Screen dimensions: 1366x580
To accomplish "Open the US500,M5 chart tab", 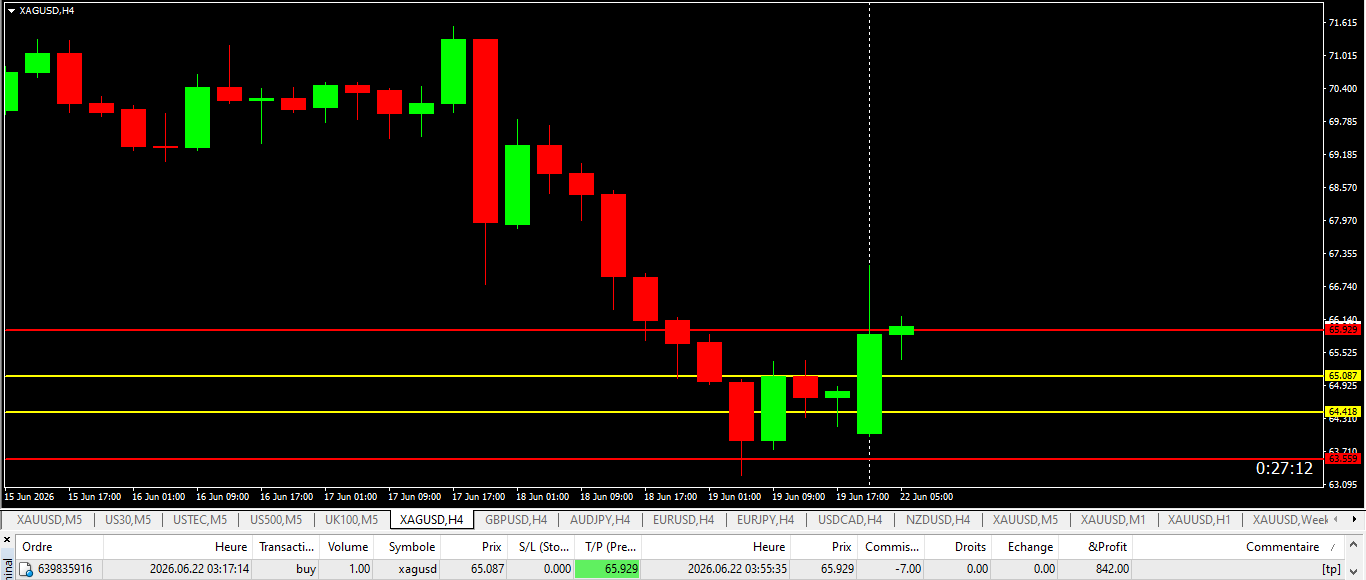I will point(276,520).
